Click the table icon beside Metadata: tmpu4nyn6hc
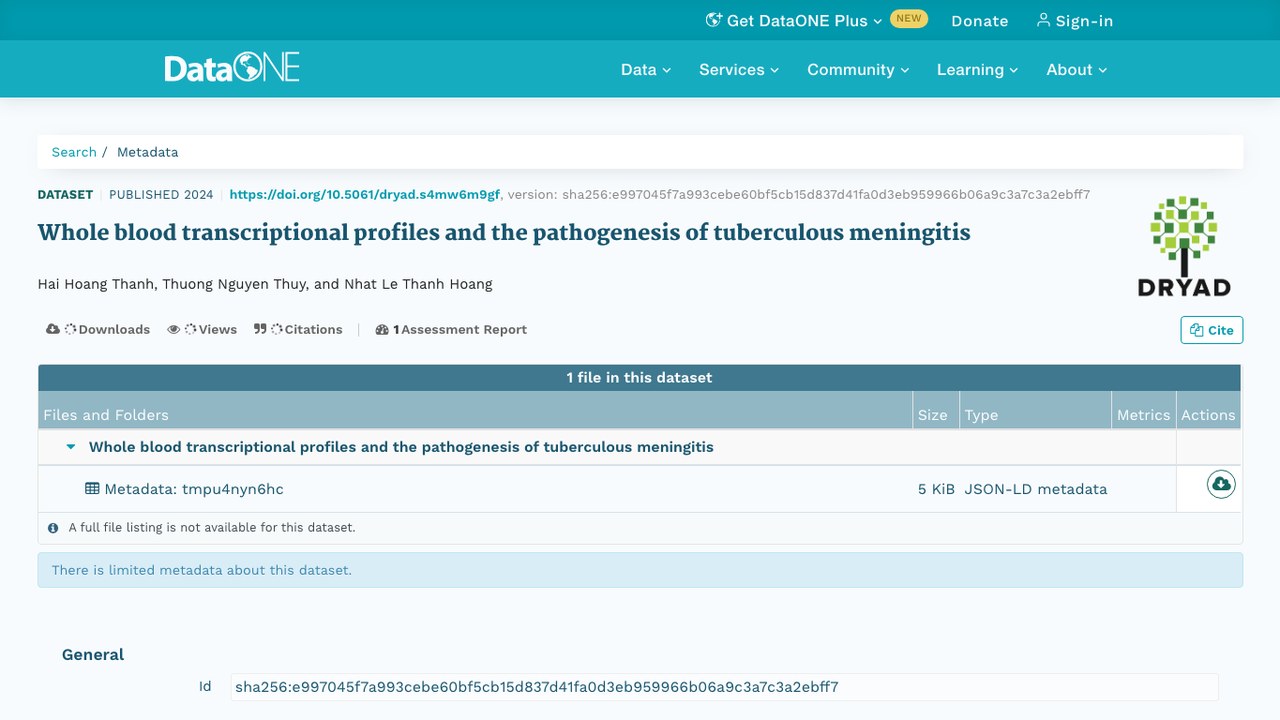Image resolution: width=1280 pixels, height=720 pixels. 92,489
